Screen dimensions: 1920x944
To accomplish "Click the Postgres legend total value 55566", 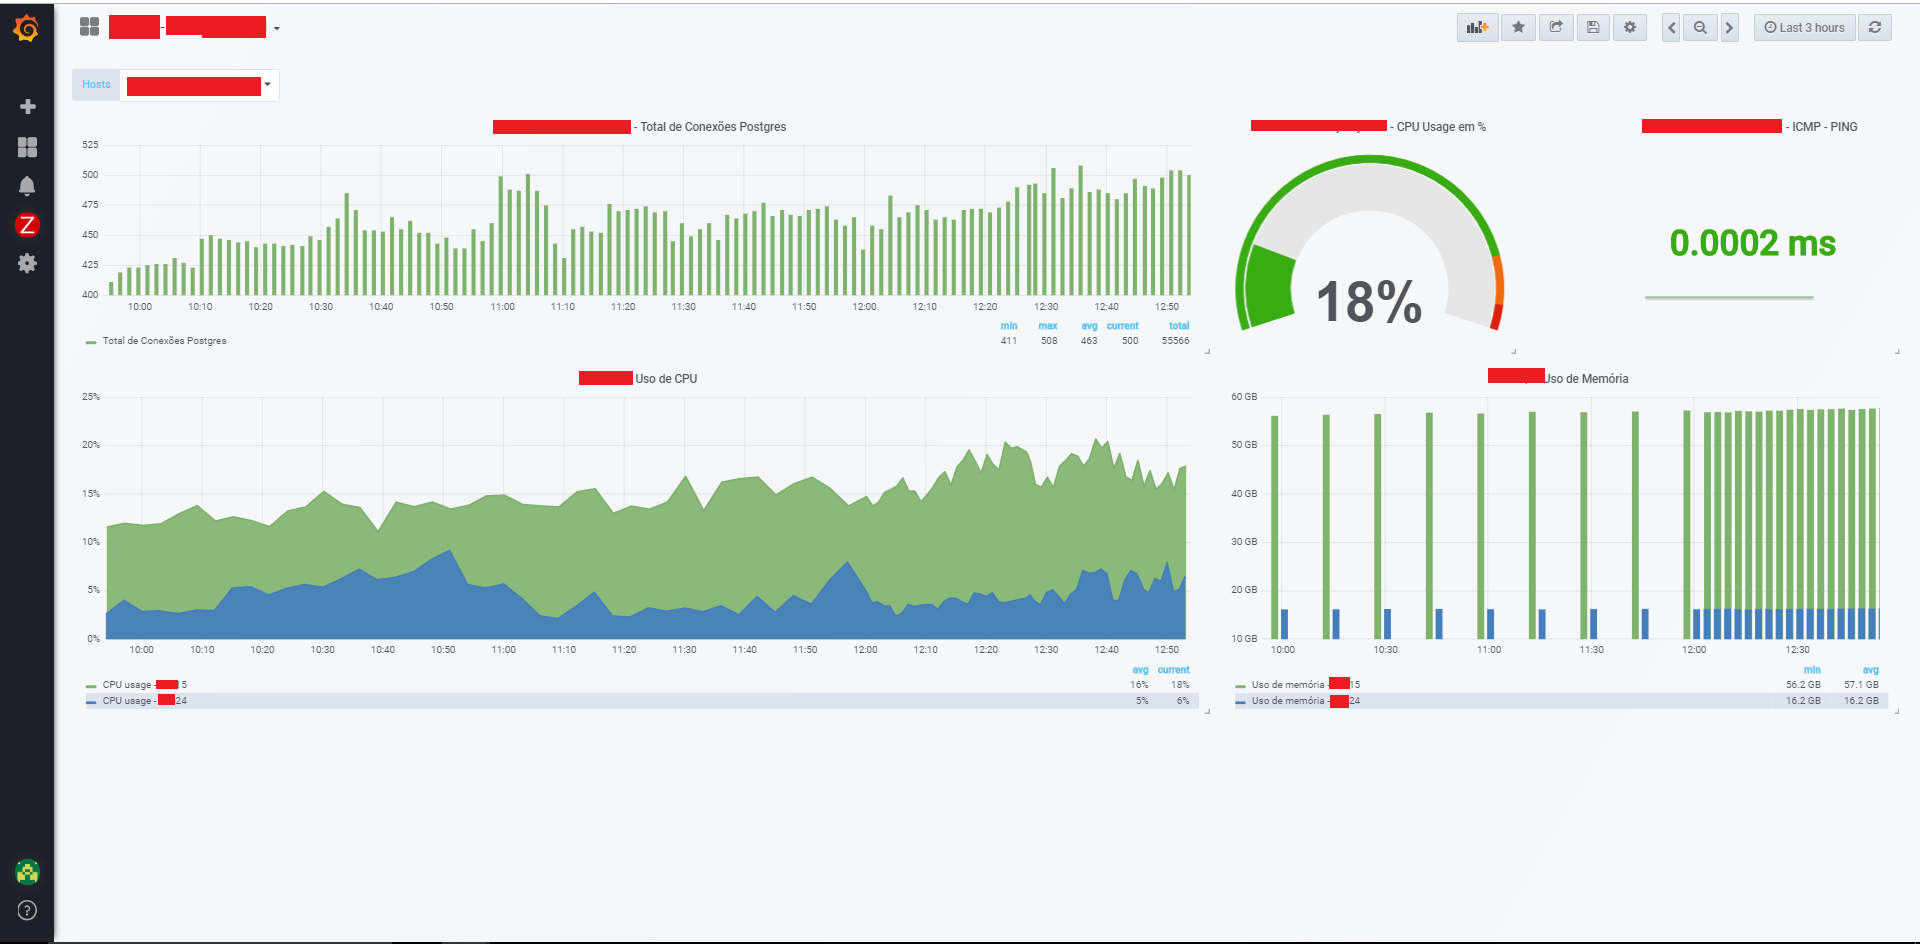I will pyautogui.click(x=1175, y=341).
